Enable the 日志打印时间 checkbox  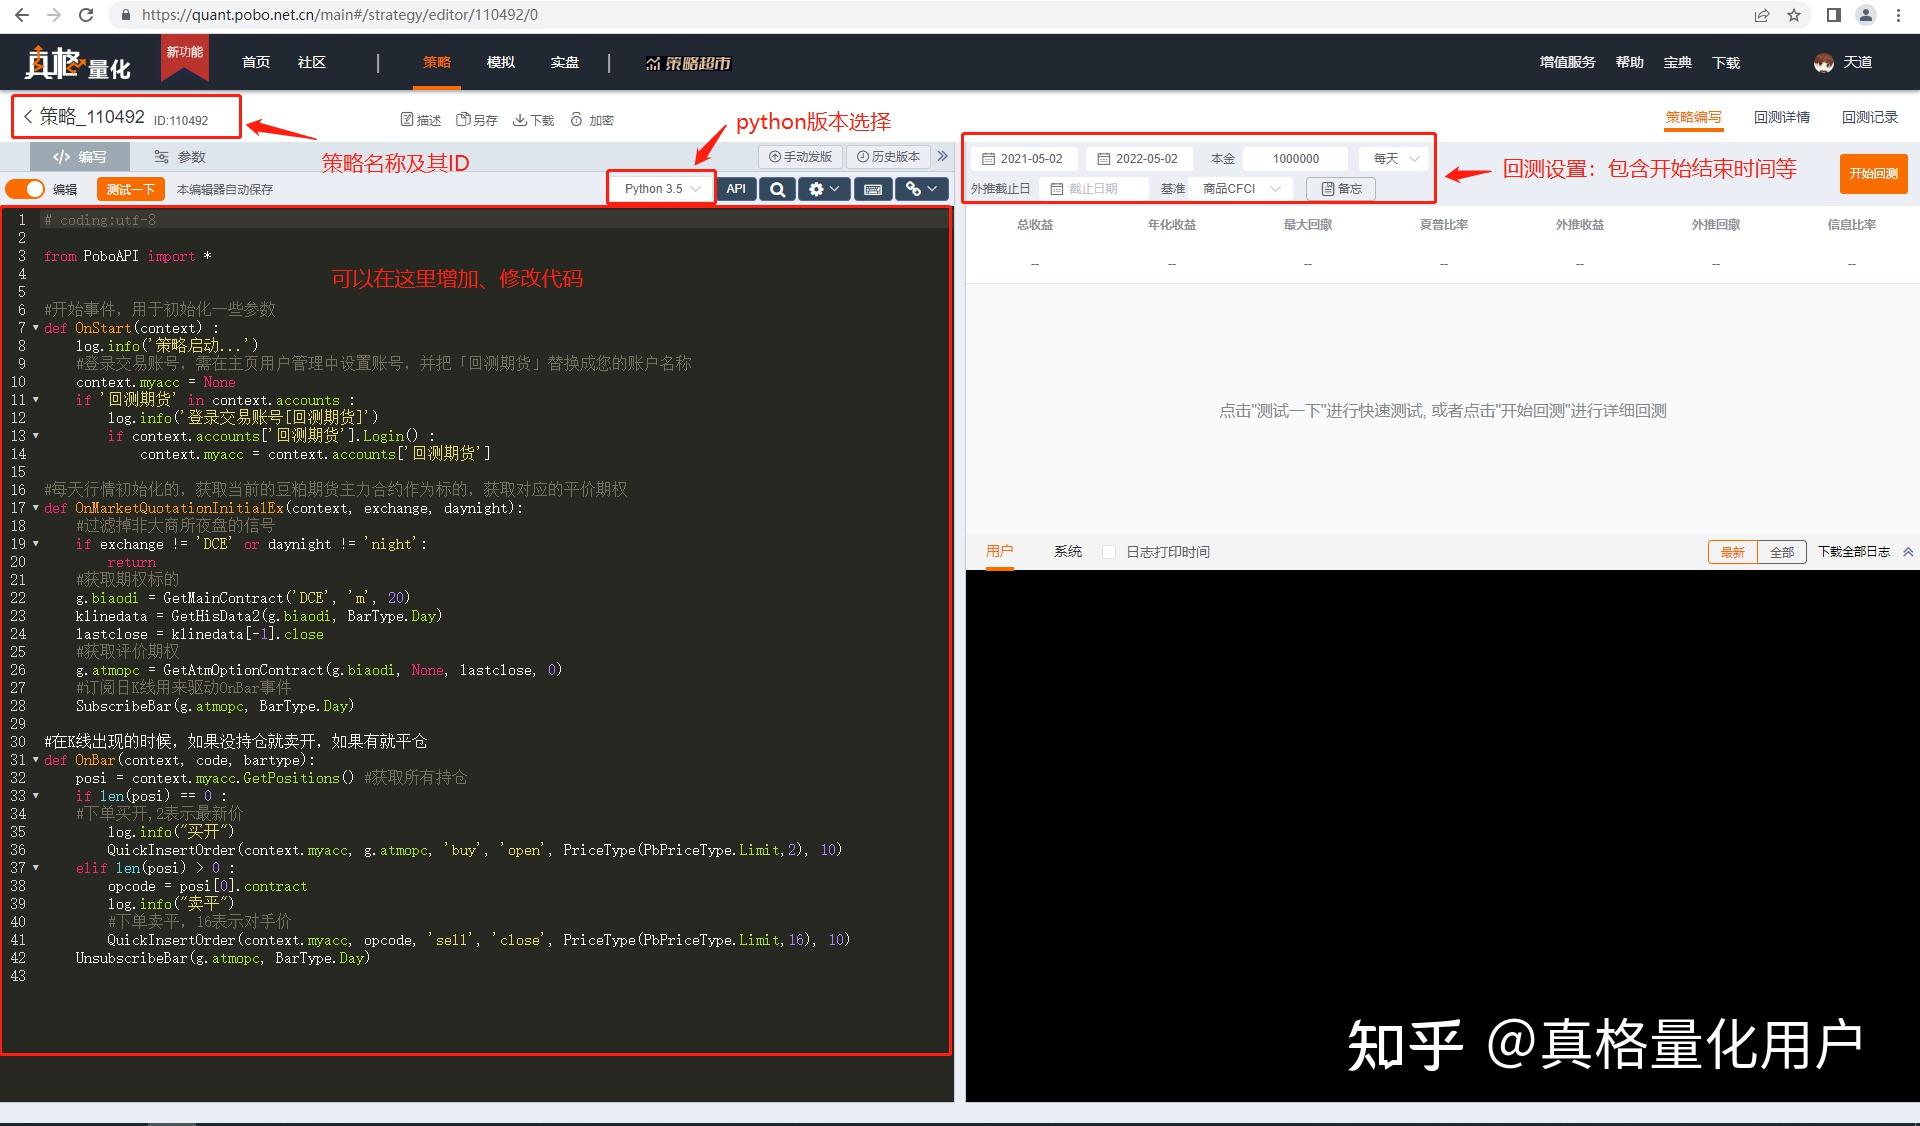click(1108, 551)
